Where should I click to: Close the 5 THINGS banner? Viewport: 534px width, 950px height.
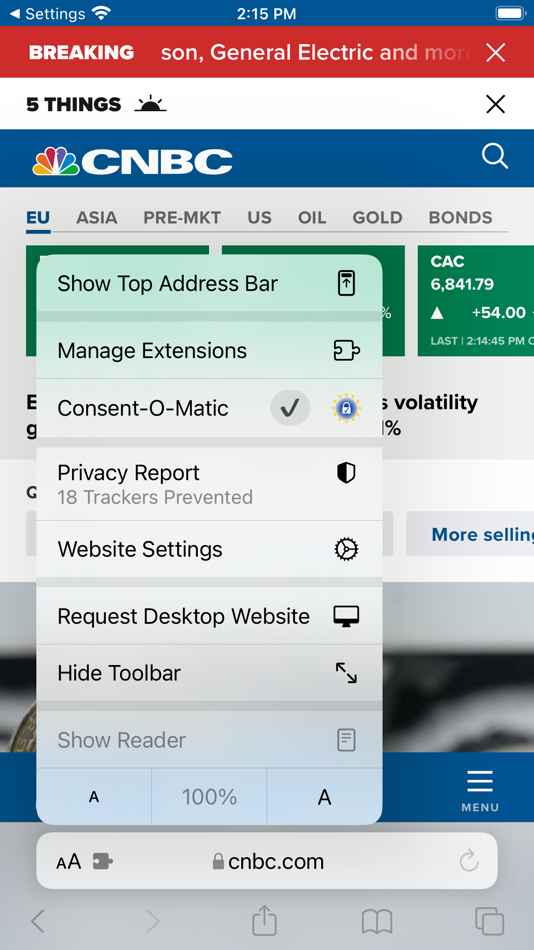coord(495,104)
